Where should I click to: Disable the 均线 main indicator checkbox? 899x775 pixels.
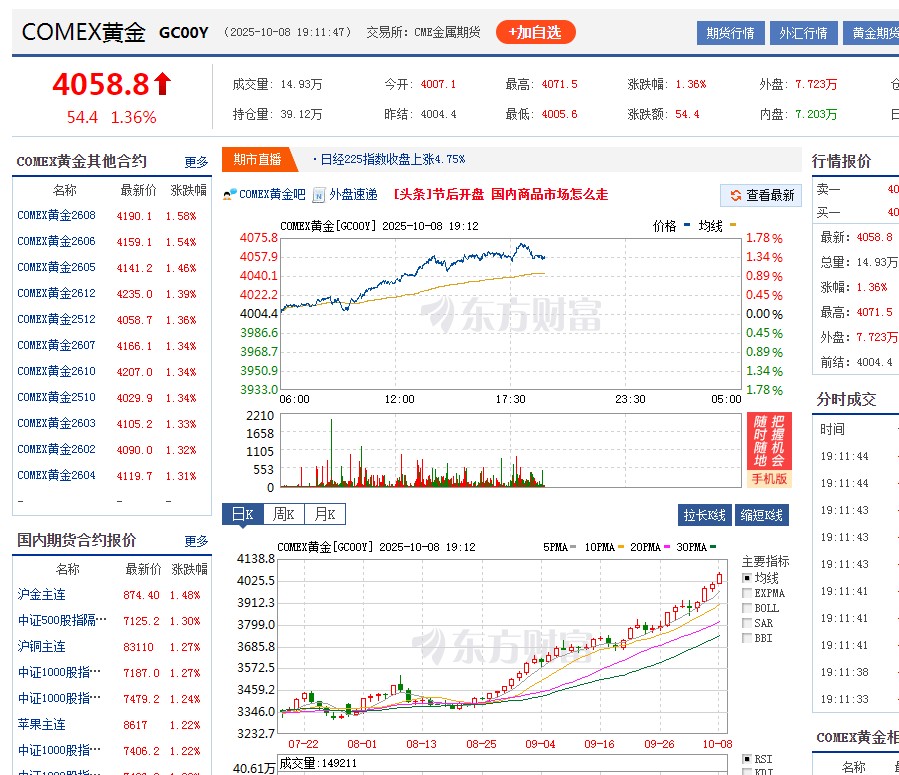[x=747, y=578]
